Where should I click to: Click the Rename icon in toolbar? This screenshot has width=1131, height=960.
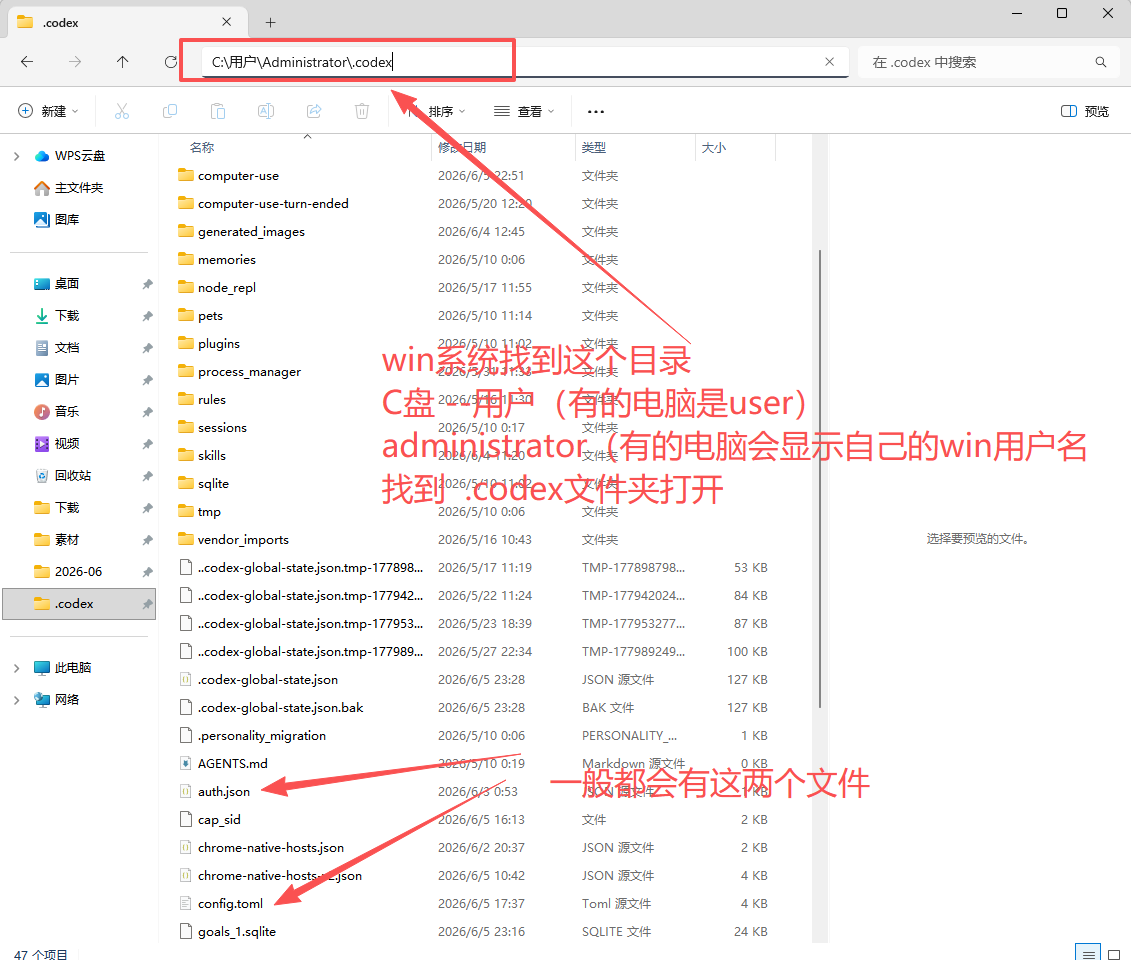click(x=266, y=111)
